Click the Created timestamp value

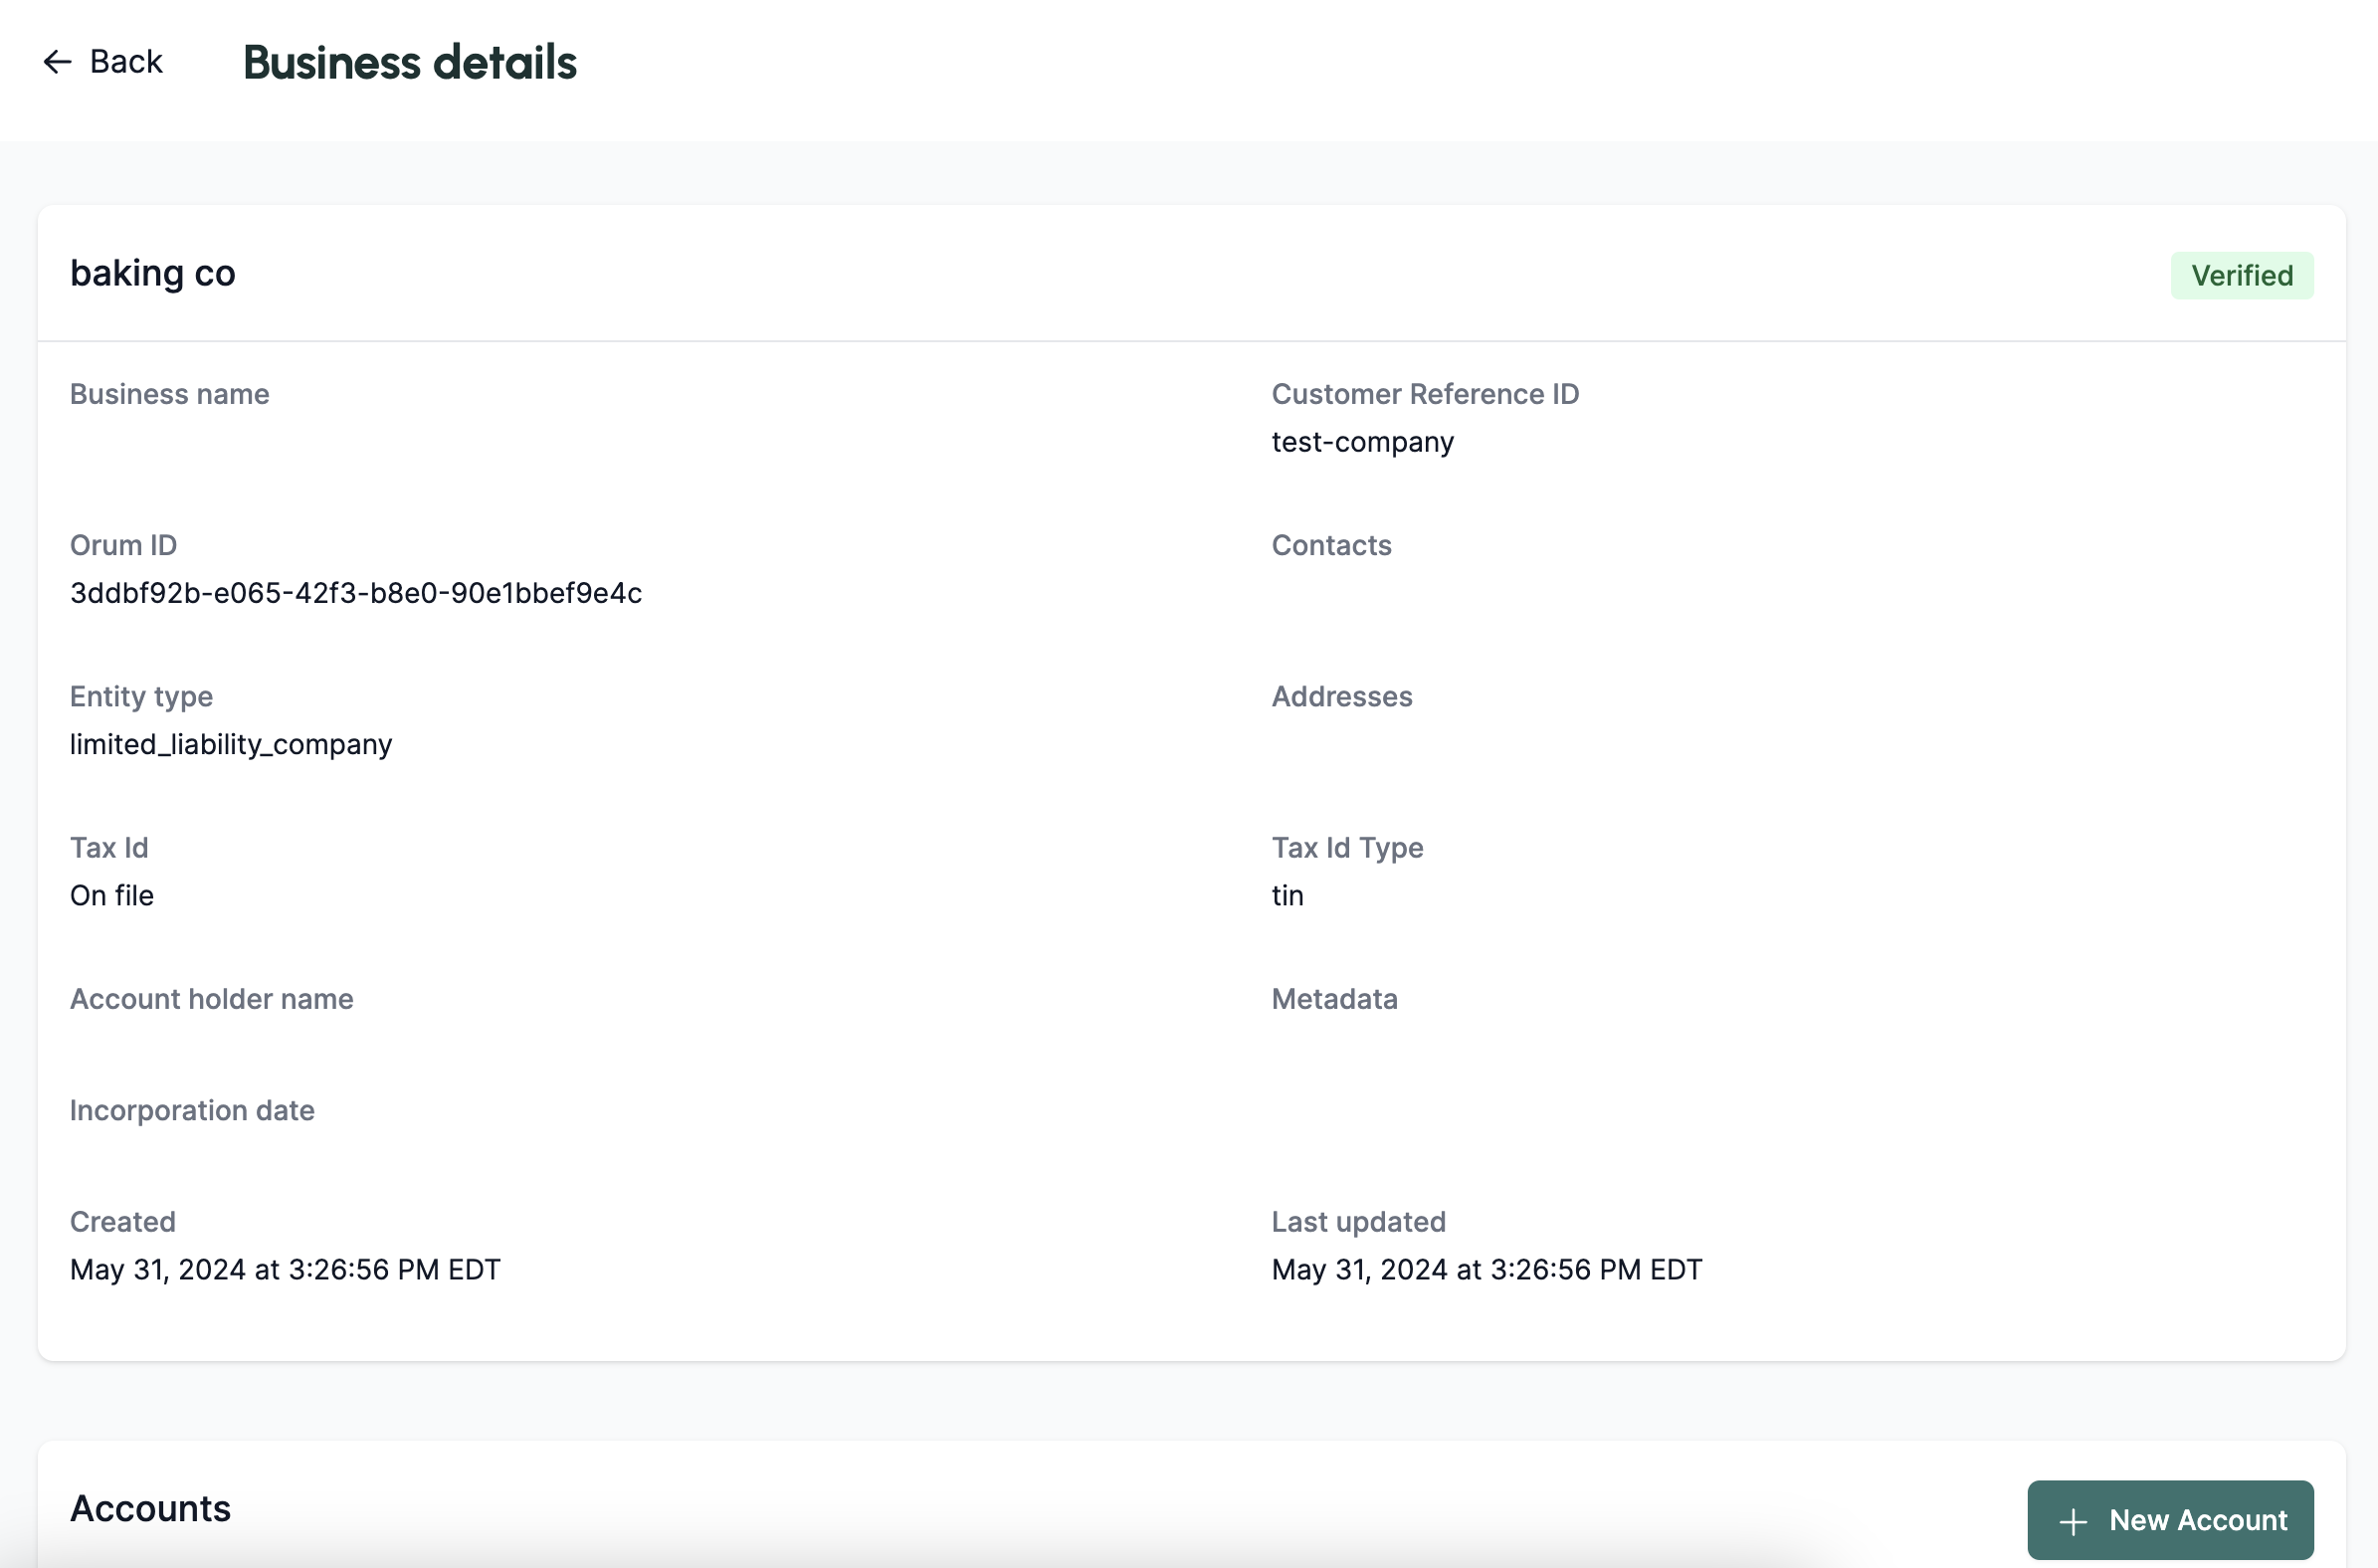point(284,1269)
